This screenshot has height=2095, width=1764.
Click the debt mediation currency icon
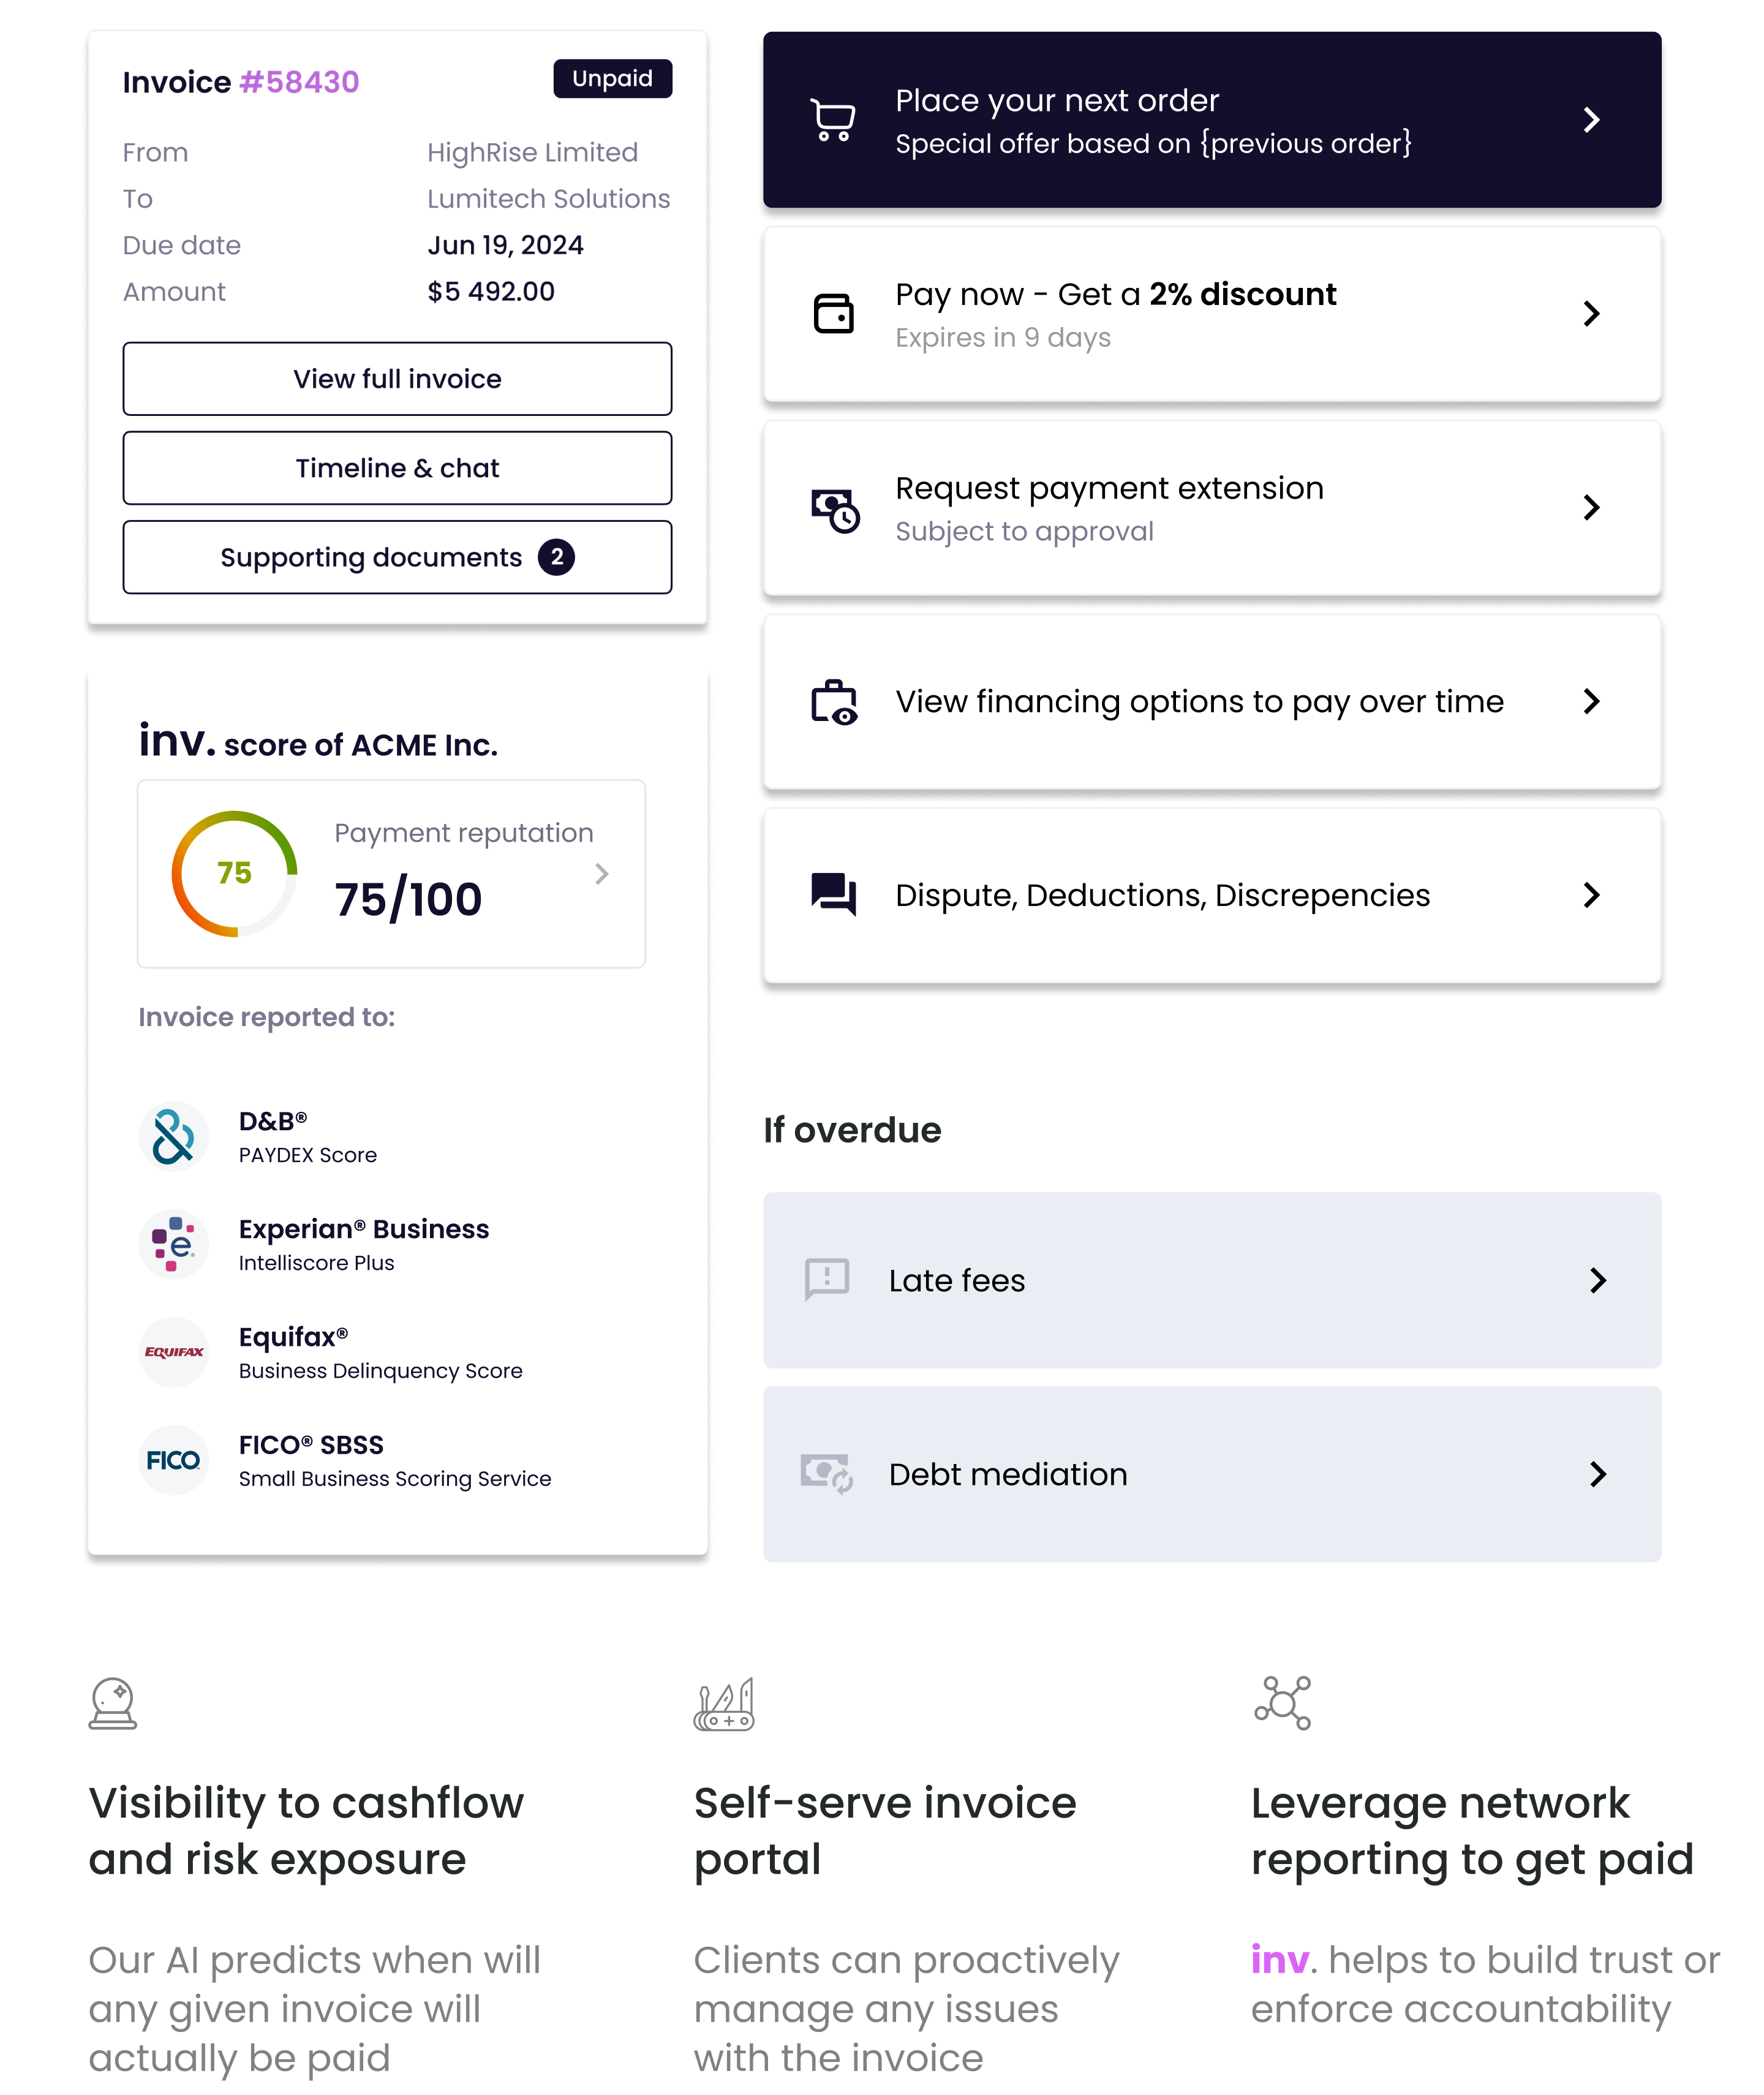[826, 1472]
